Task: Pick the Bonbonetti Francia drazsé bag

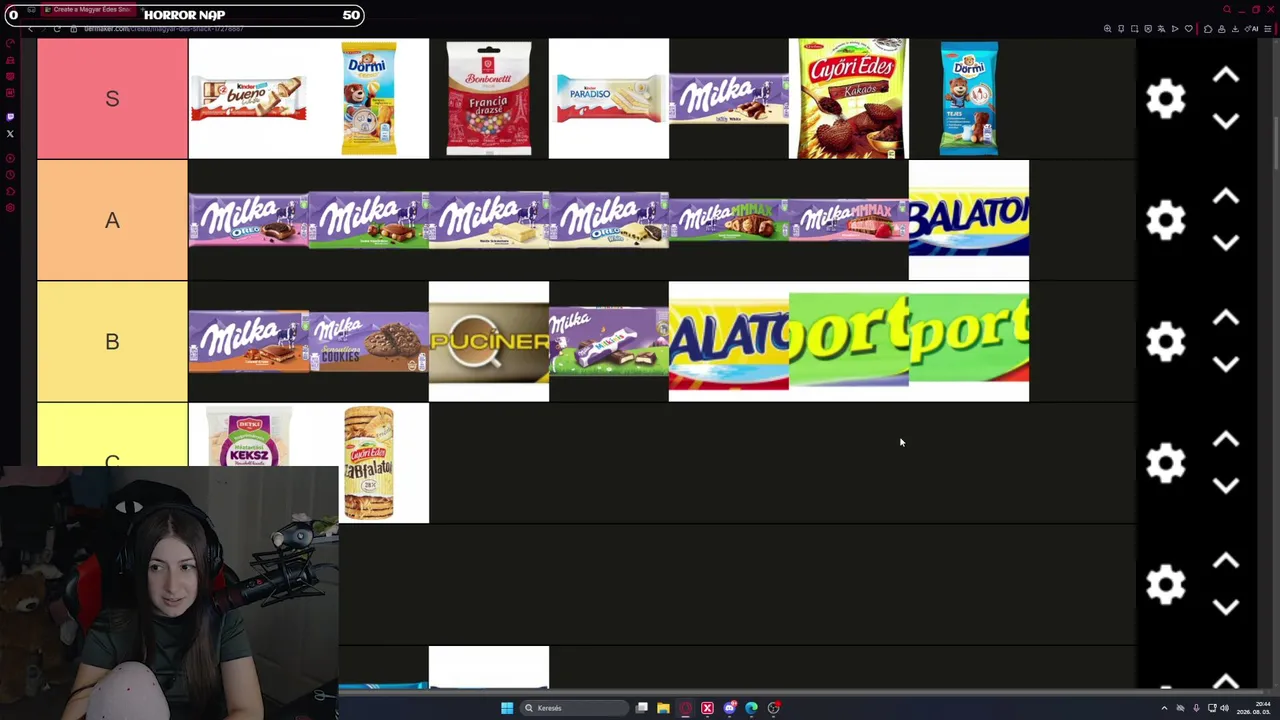Action: click(x=489, y=98)
